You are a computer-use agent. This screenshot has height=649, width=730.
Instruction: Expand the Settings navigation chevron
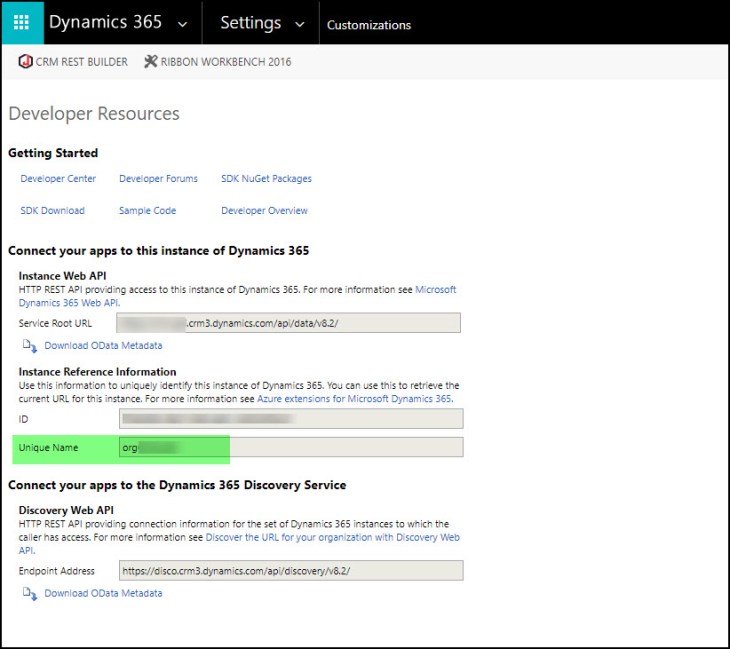(301, 24)
